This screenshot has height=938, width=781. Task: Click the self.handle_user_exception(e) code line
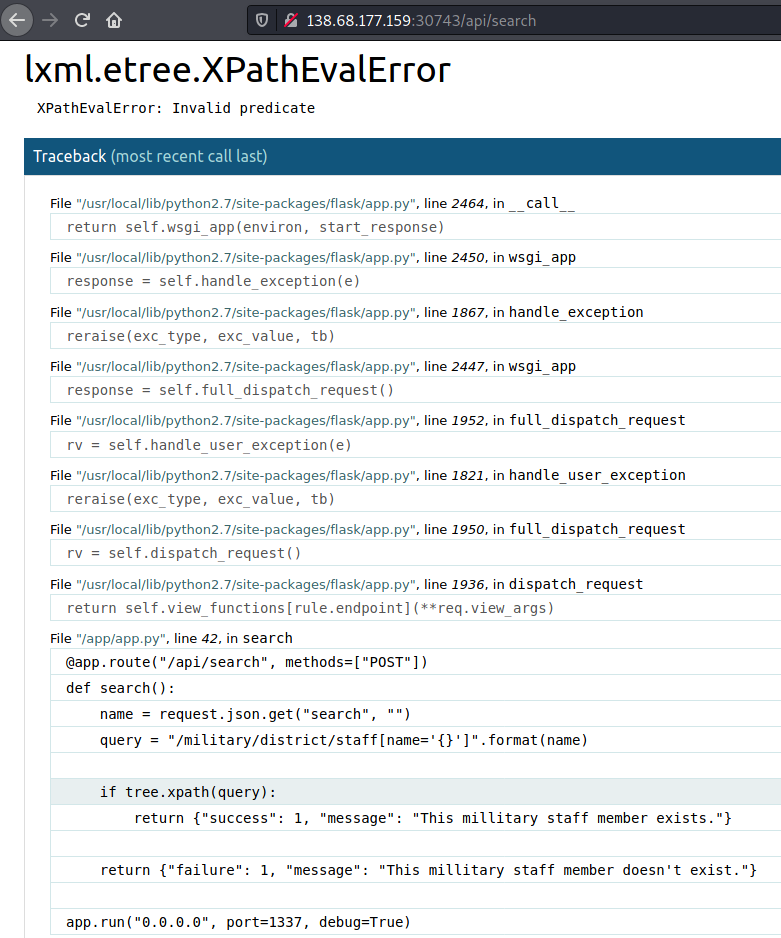pyautogui.click(x=416, y=446)
